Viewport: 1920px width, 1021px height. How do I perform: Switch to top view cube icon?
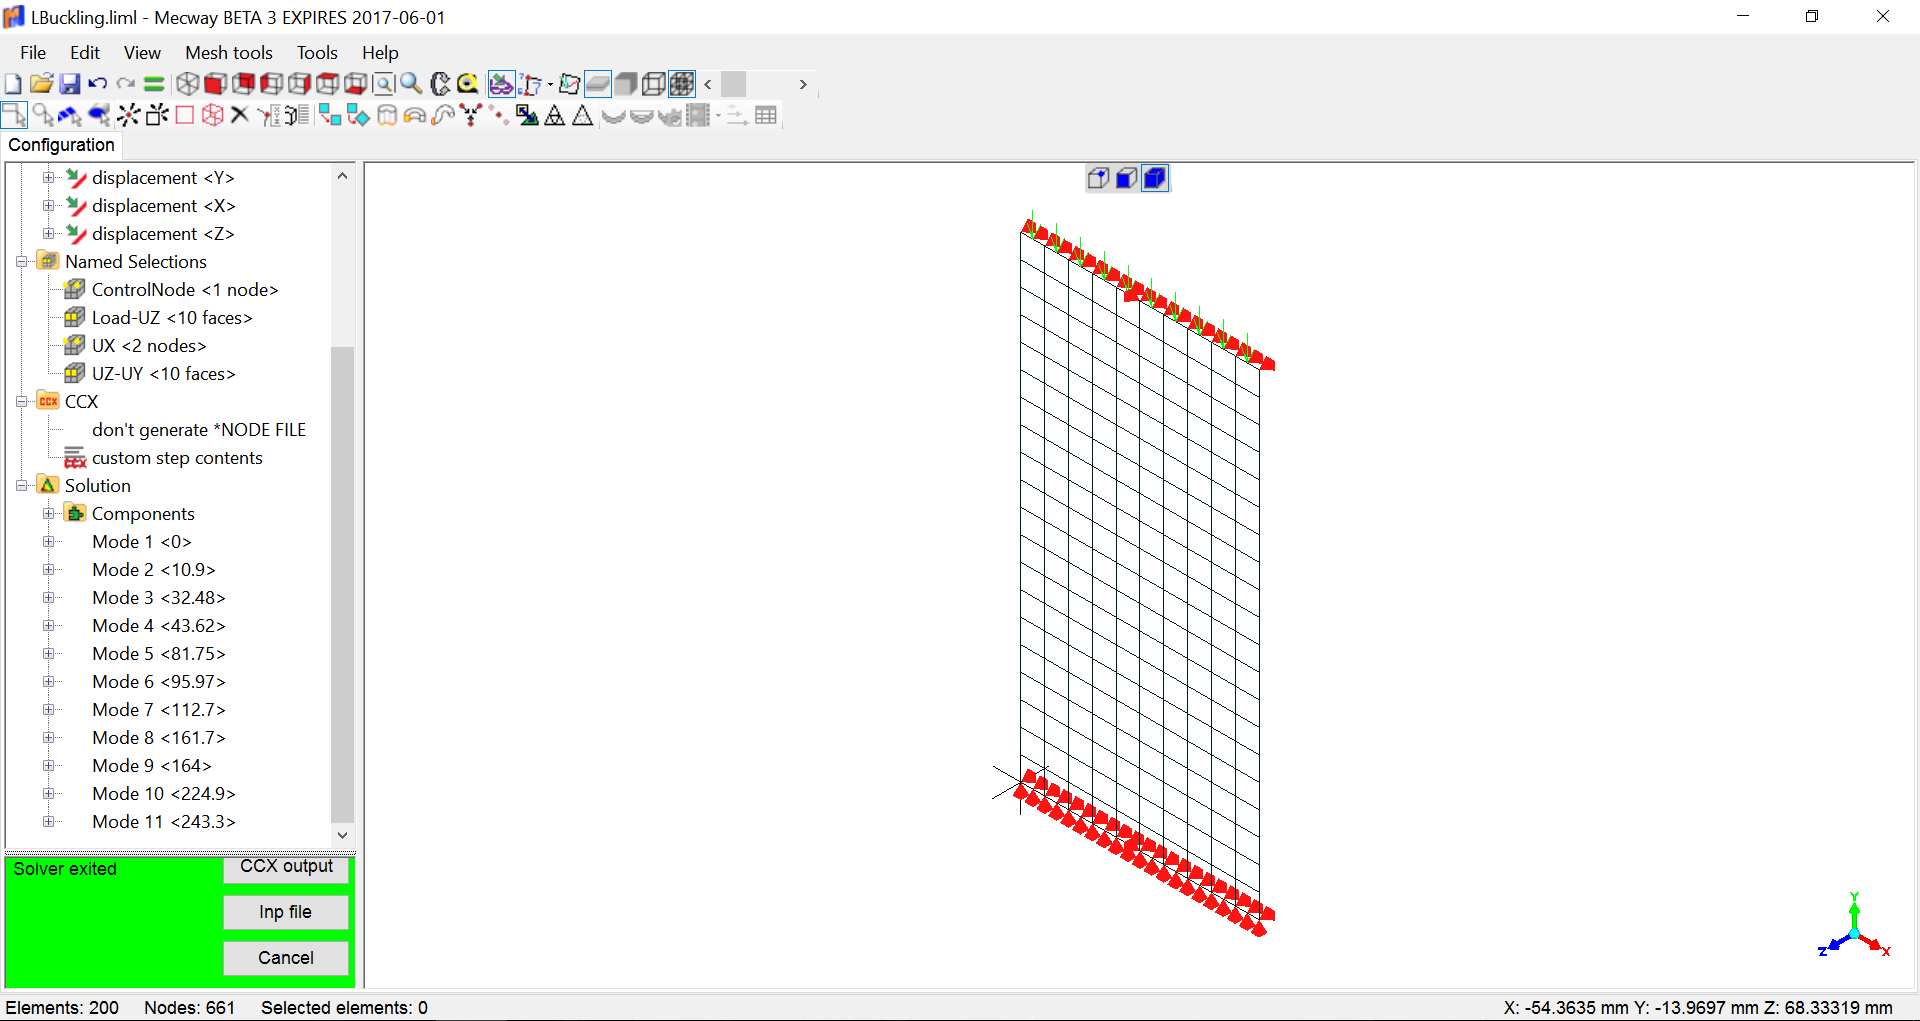click(x=327, y=84)
